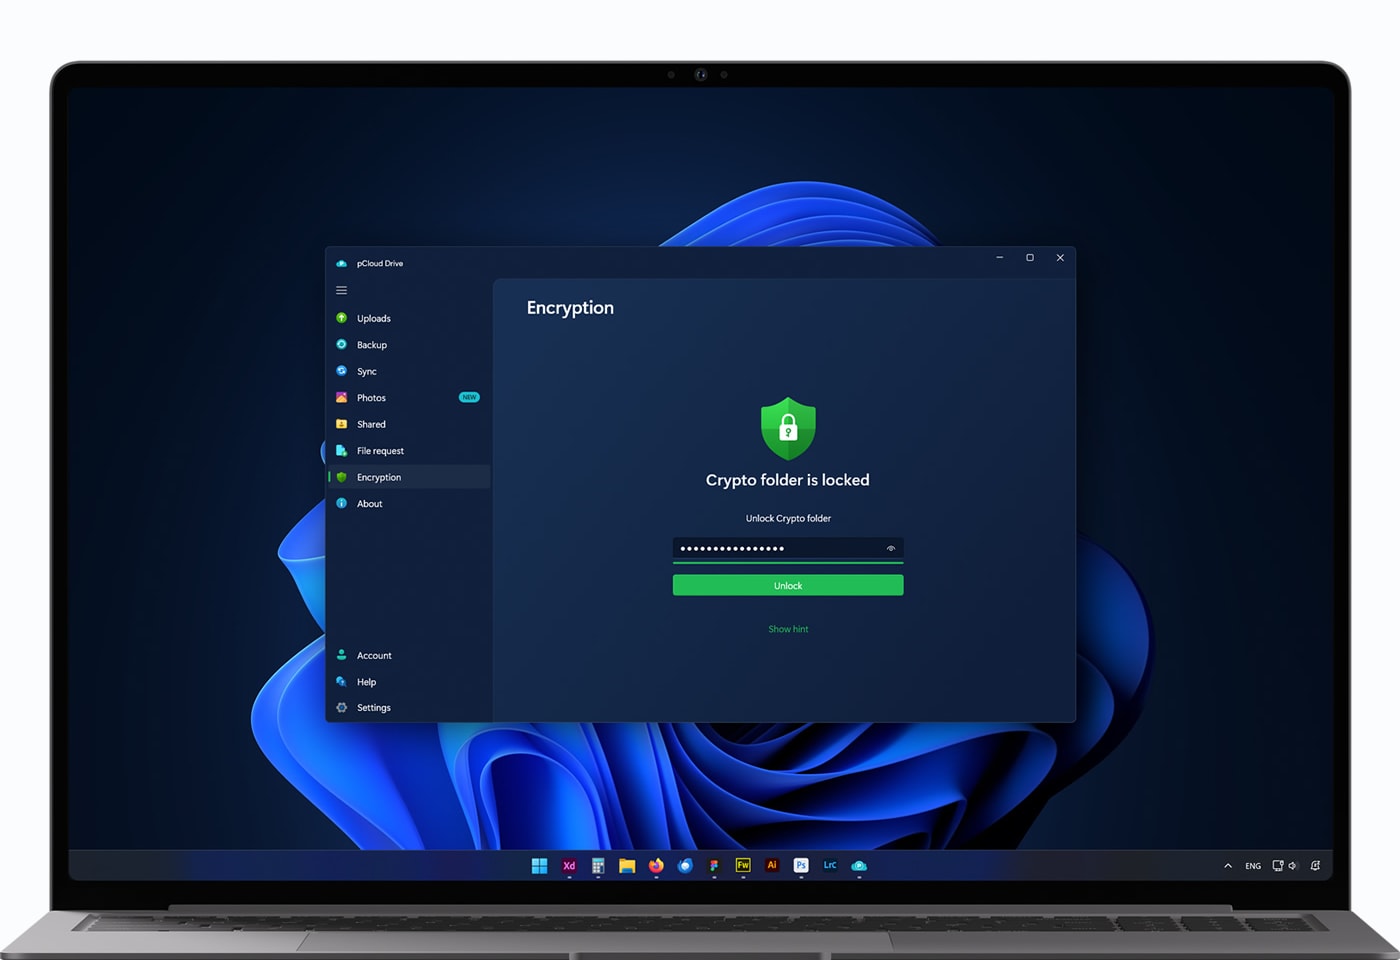Select the Encryption menu entry

[x=380, y=477]
